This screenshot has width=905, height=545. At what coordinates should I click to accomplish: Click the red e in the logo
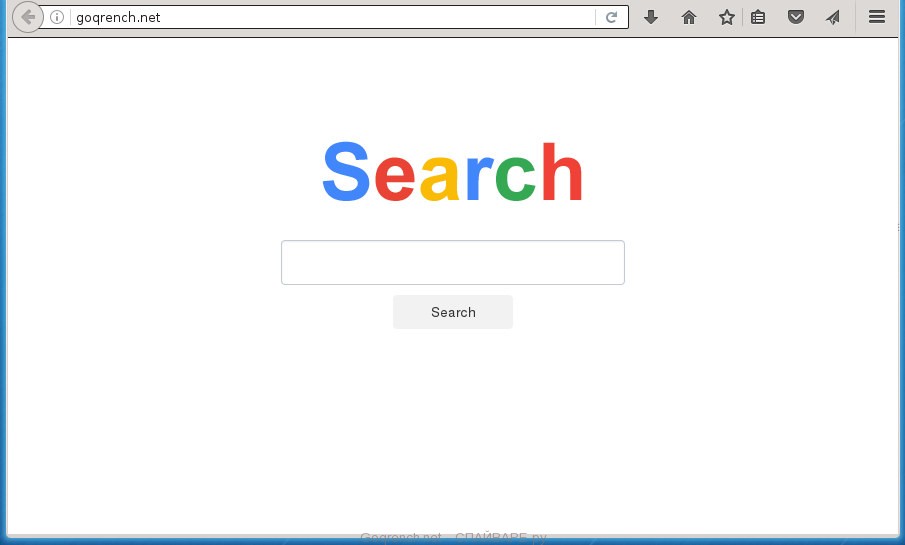(395, 178)
